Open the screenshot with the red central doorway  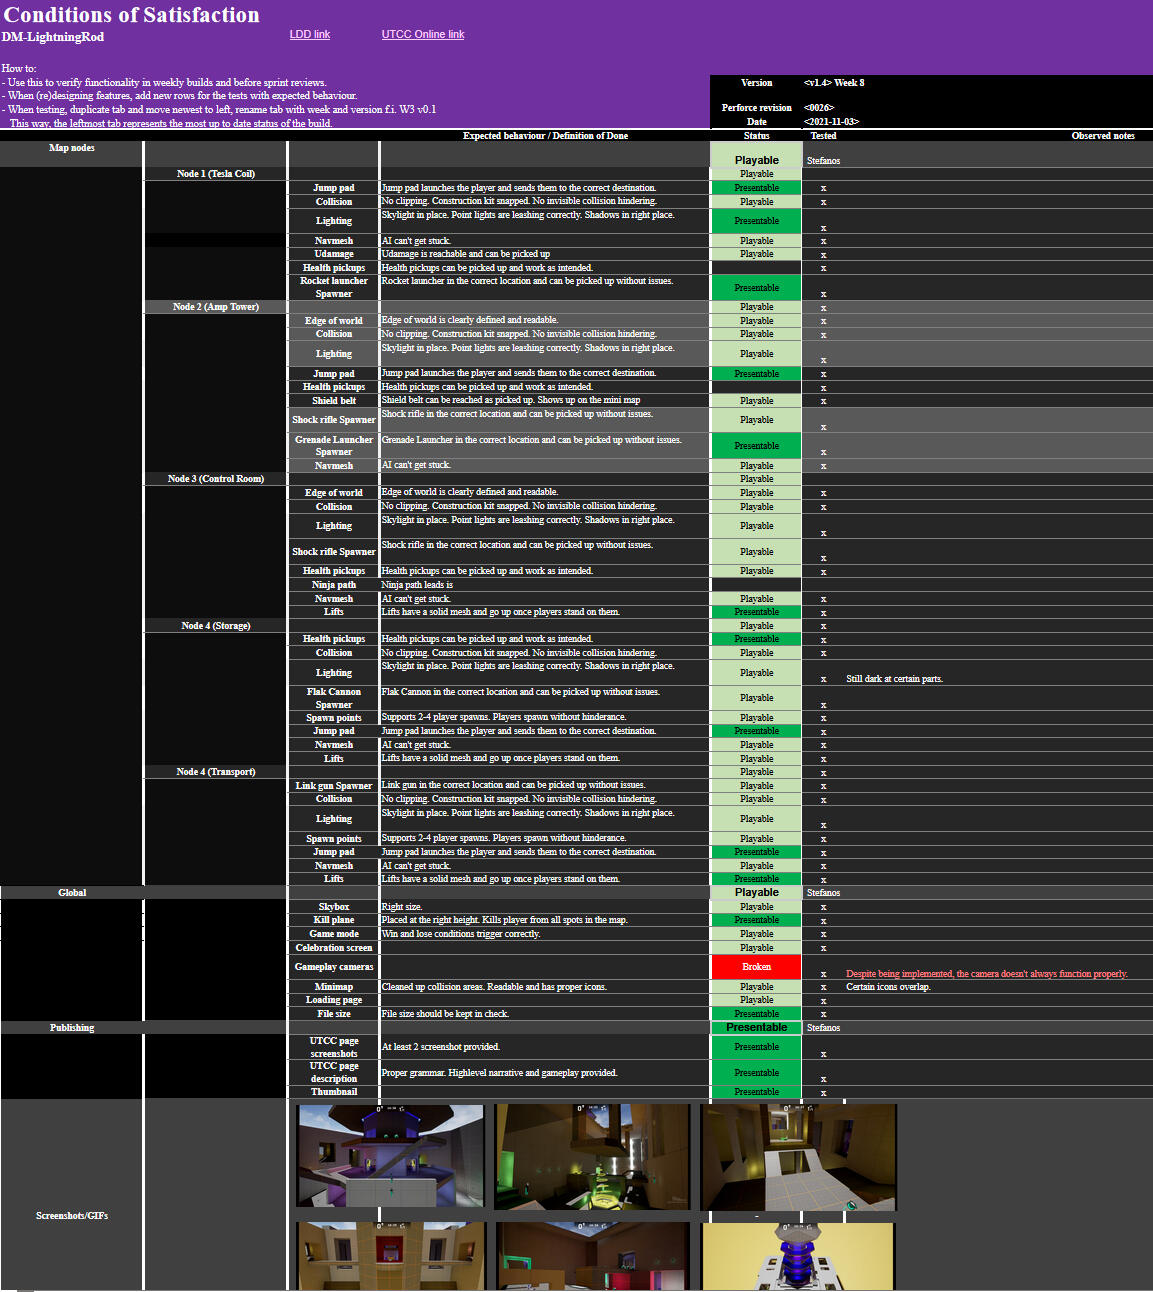coord(390,1255)
